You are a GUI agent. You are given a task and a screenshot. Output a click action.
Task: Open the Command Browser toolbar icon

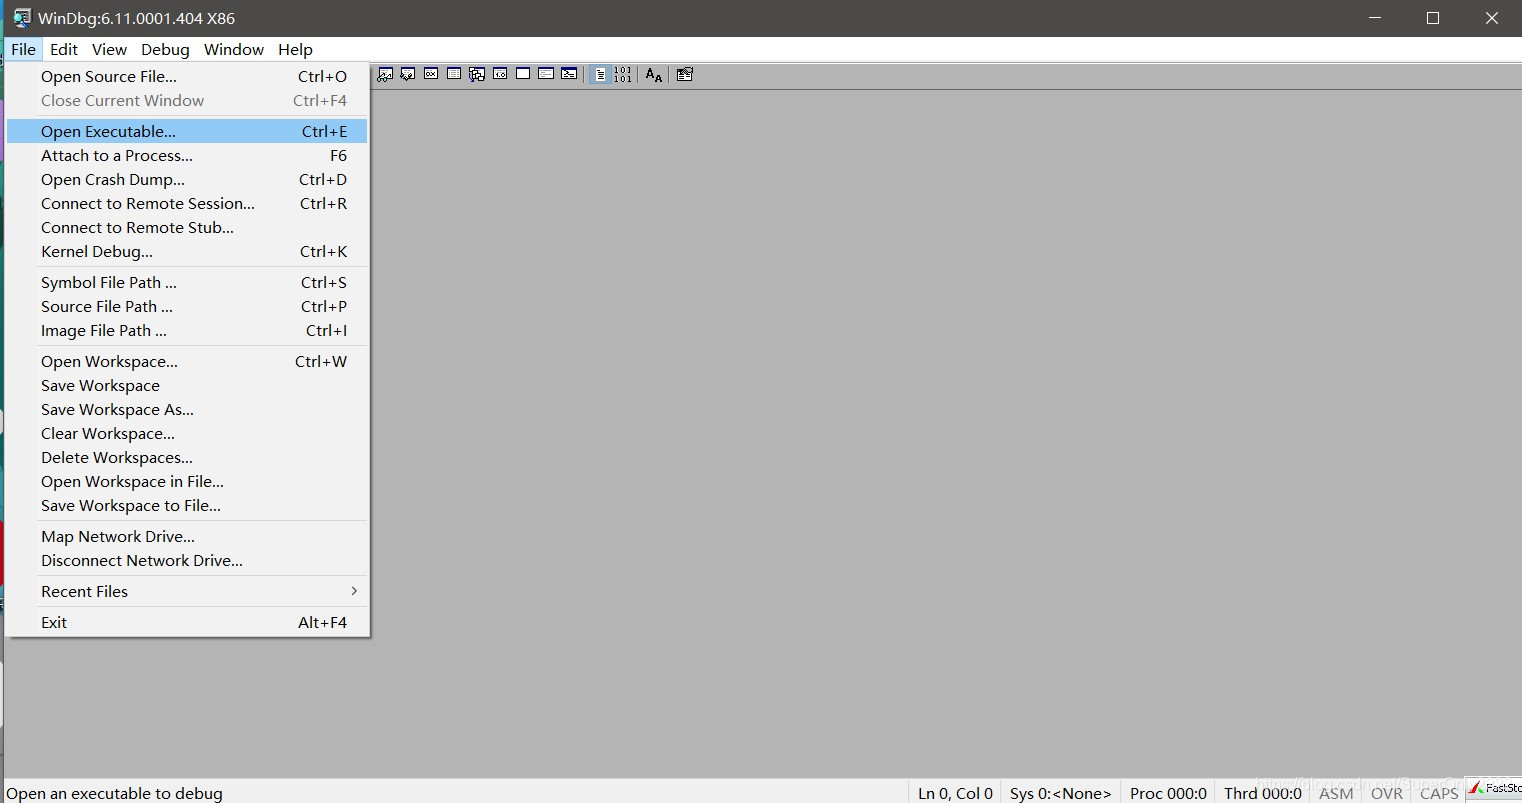[569, 74]
